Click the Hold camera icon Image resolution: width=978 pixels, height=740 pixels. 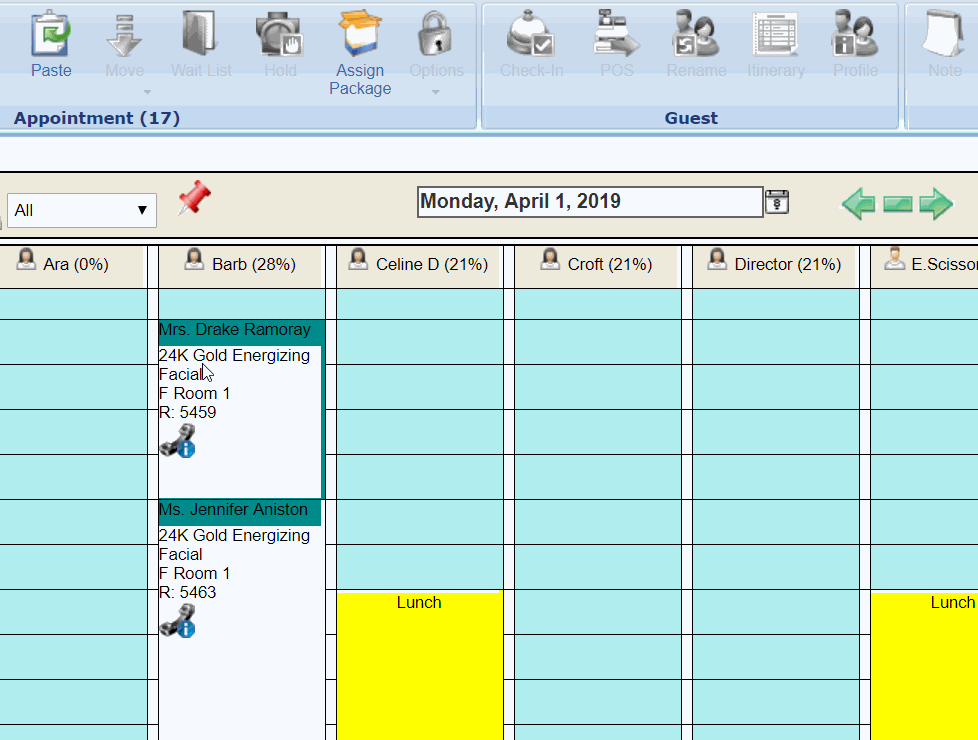click(x=279, y=35)
